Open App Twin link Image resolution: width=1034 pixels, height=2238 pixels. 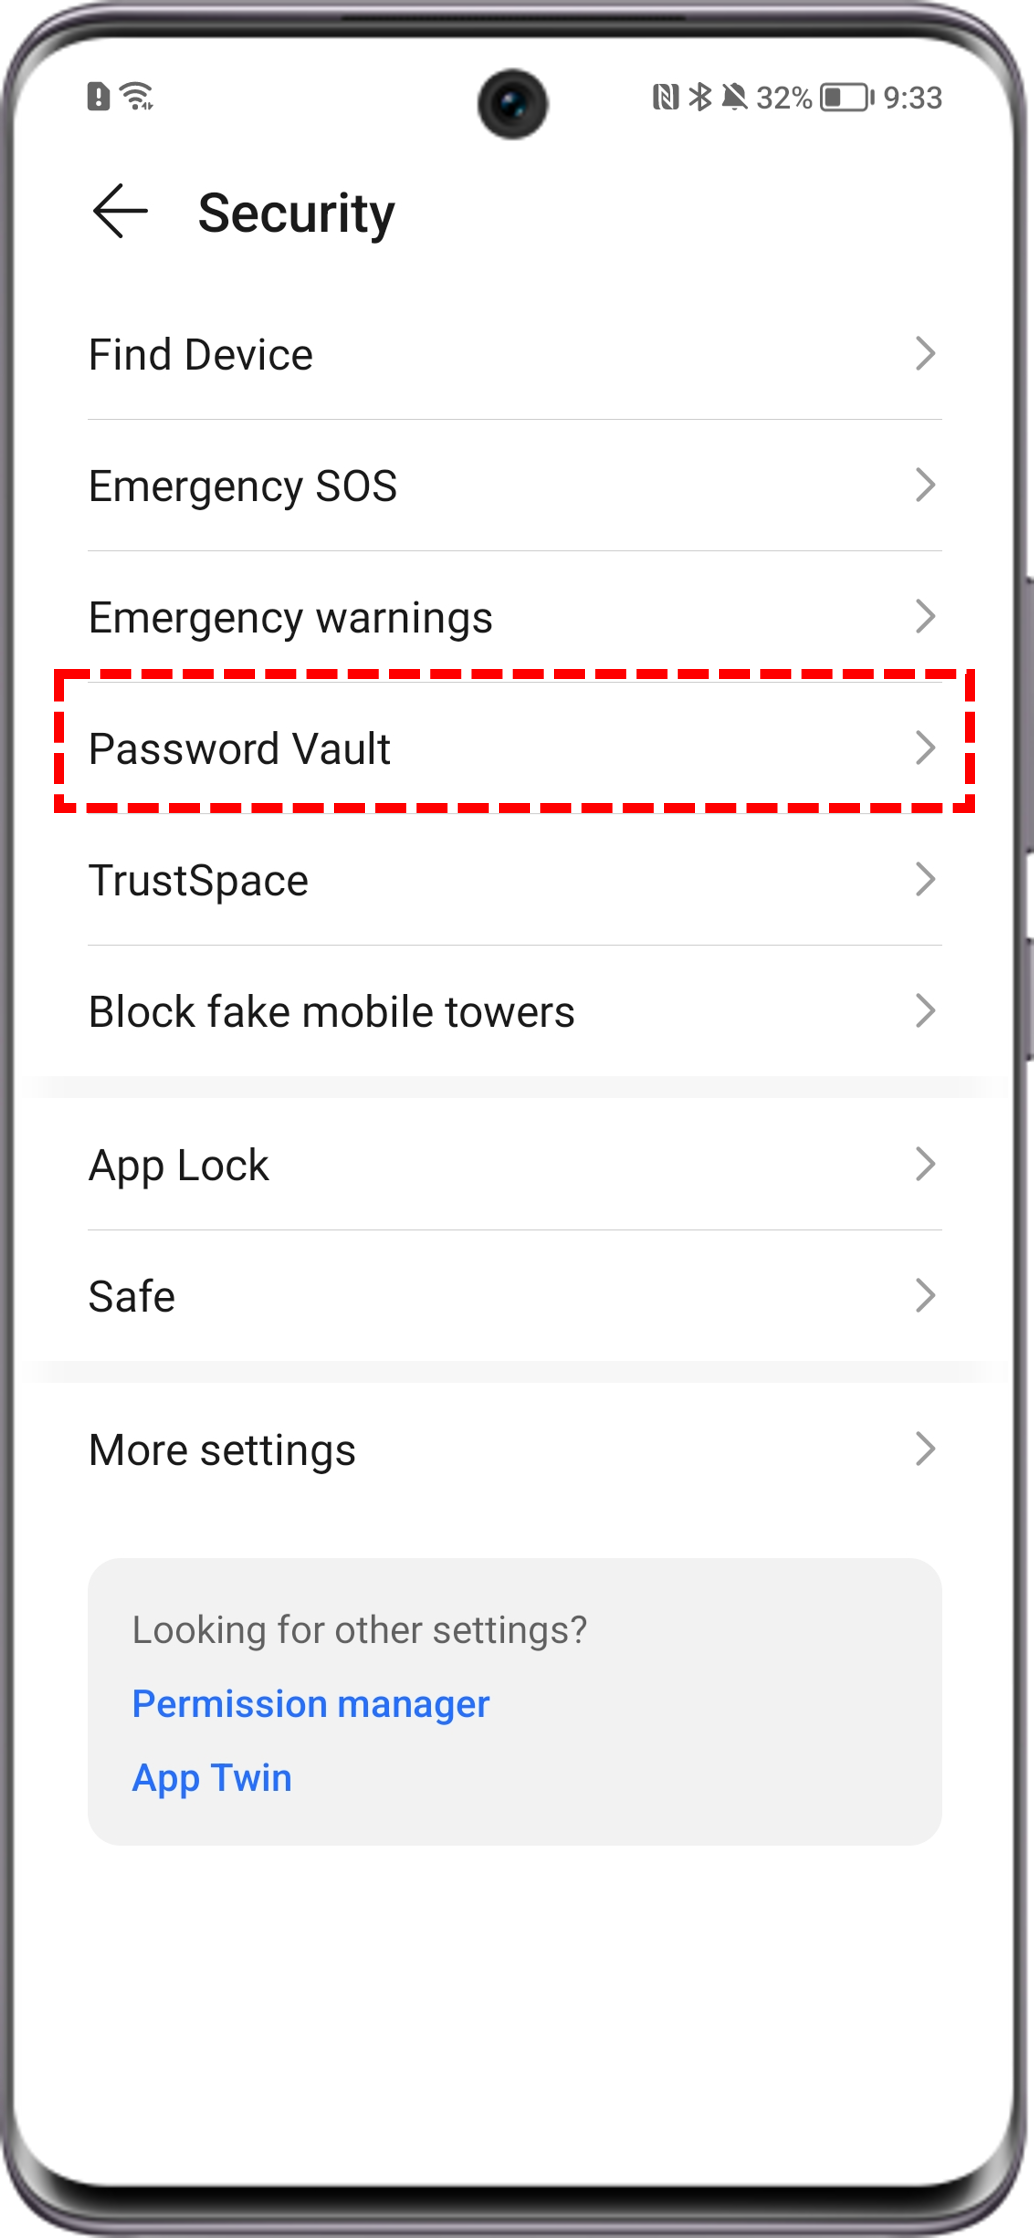point(212,1777)
